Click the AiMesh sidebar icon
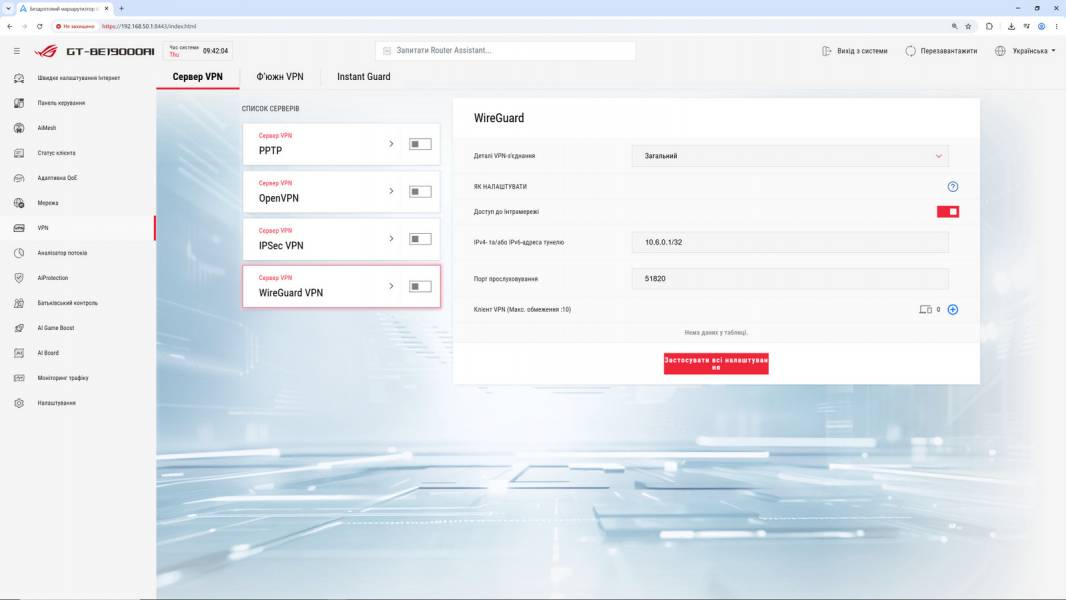1066x600 pixels. pos(19,128)
